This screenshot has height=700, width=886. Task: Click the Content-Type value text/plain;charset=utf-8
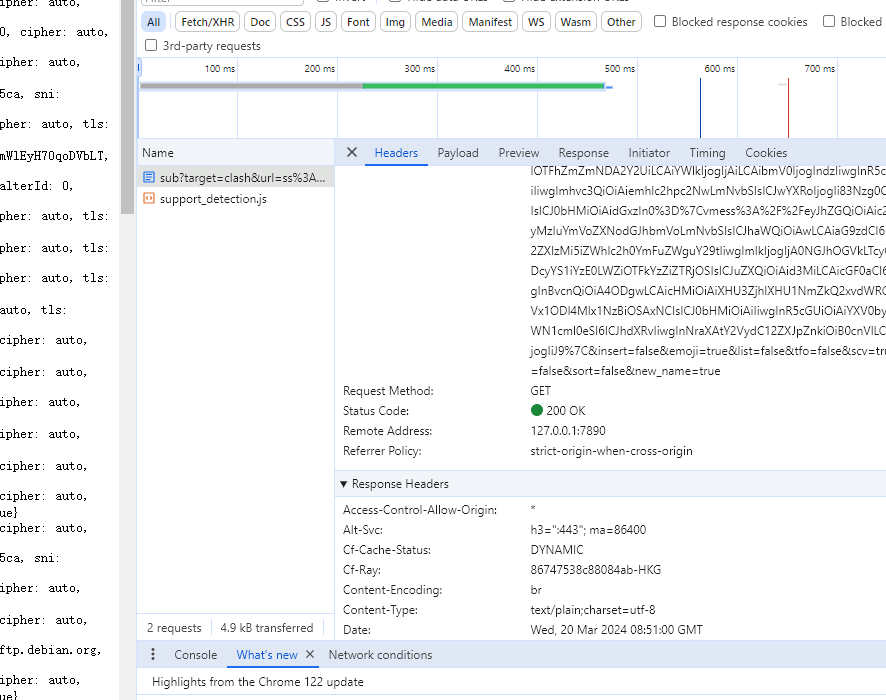tap(593, 610)
